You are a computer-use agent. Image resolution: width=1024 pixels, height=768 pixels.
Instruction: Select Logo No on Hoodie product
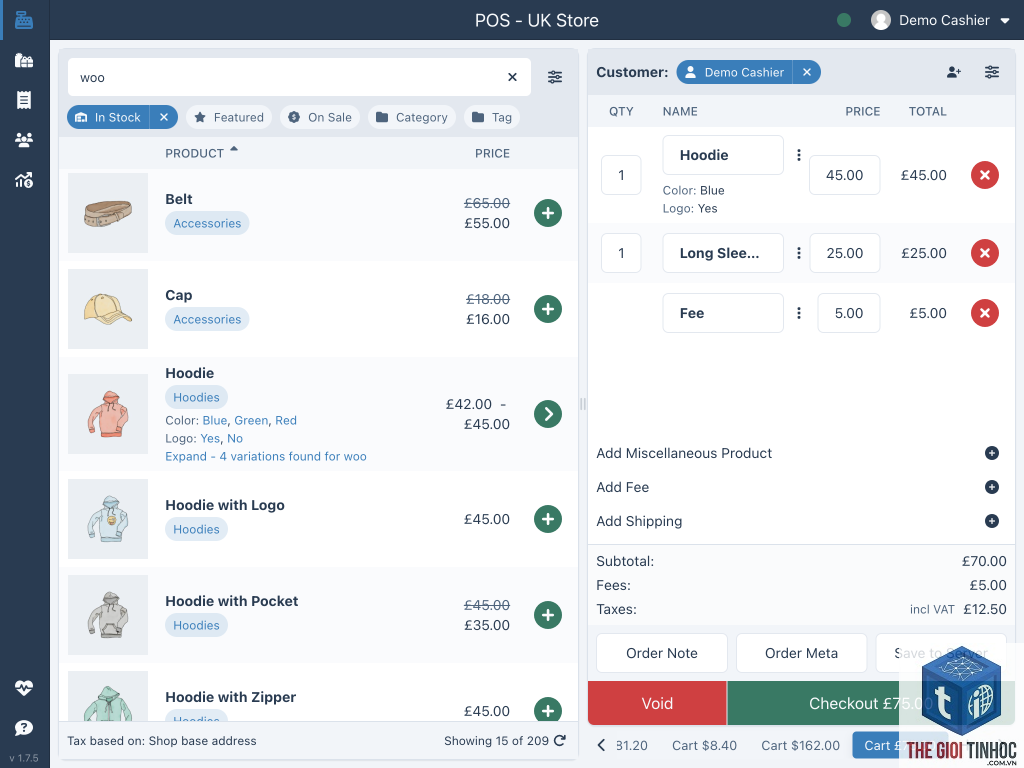pyautogui.click(x=235, y=438)
